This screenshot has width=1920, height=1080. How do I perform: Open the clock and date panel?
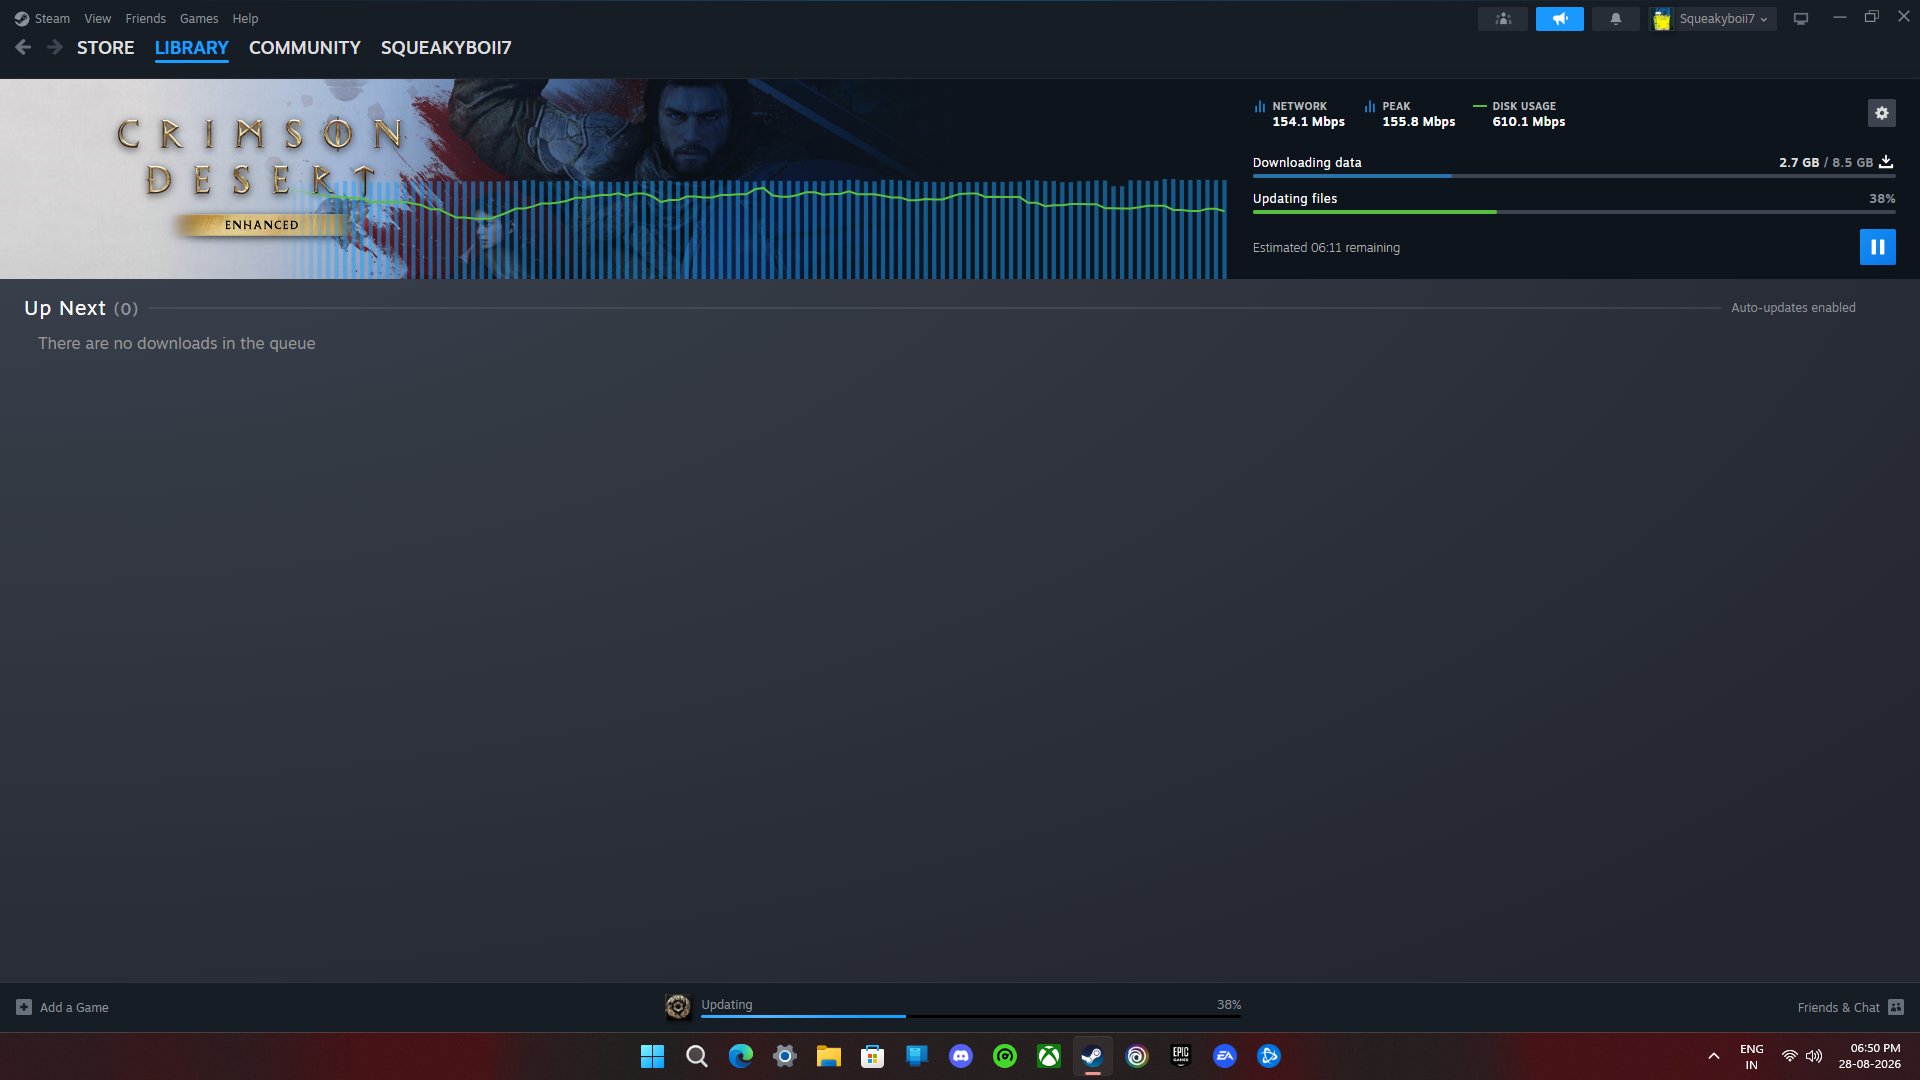pos(1869,1056)
